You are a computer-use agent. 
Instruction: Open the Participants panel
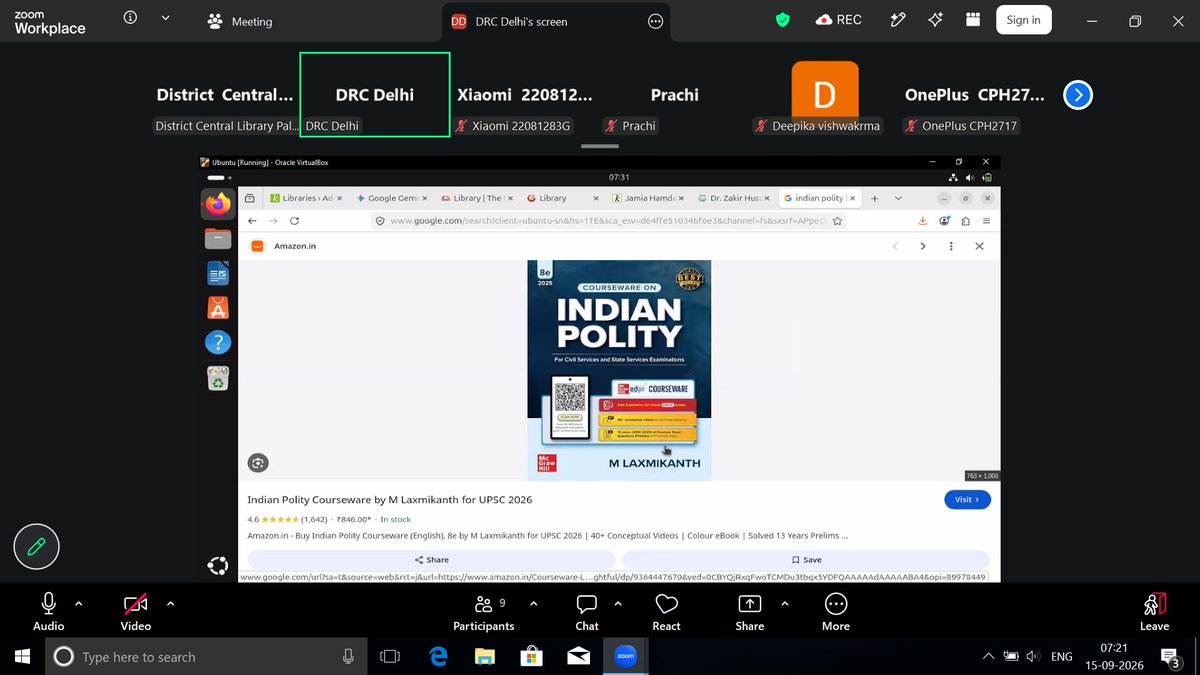click(484, 612)
